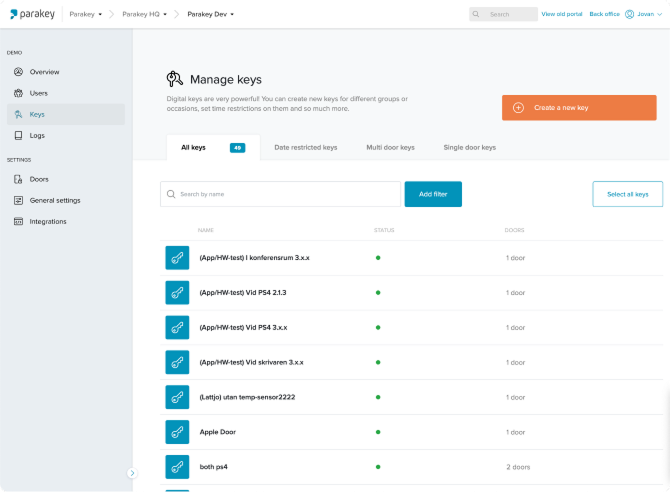This screenshot has width=670, height=492.
Task: Open Integrations icon in sidebar
Action: tap(18, 221)
